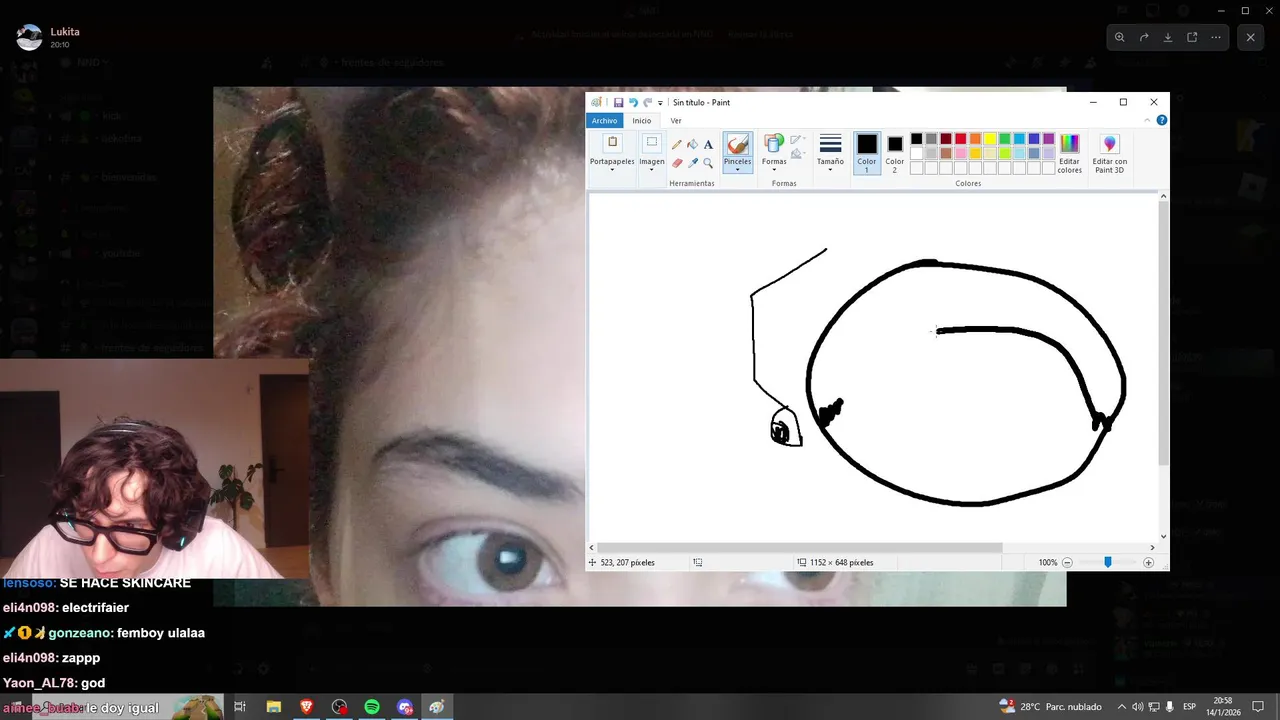
Task: Select the Color picker eyedropper tool
Action: click(x=692, y=162)
